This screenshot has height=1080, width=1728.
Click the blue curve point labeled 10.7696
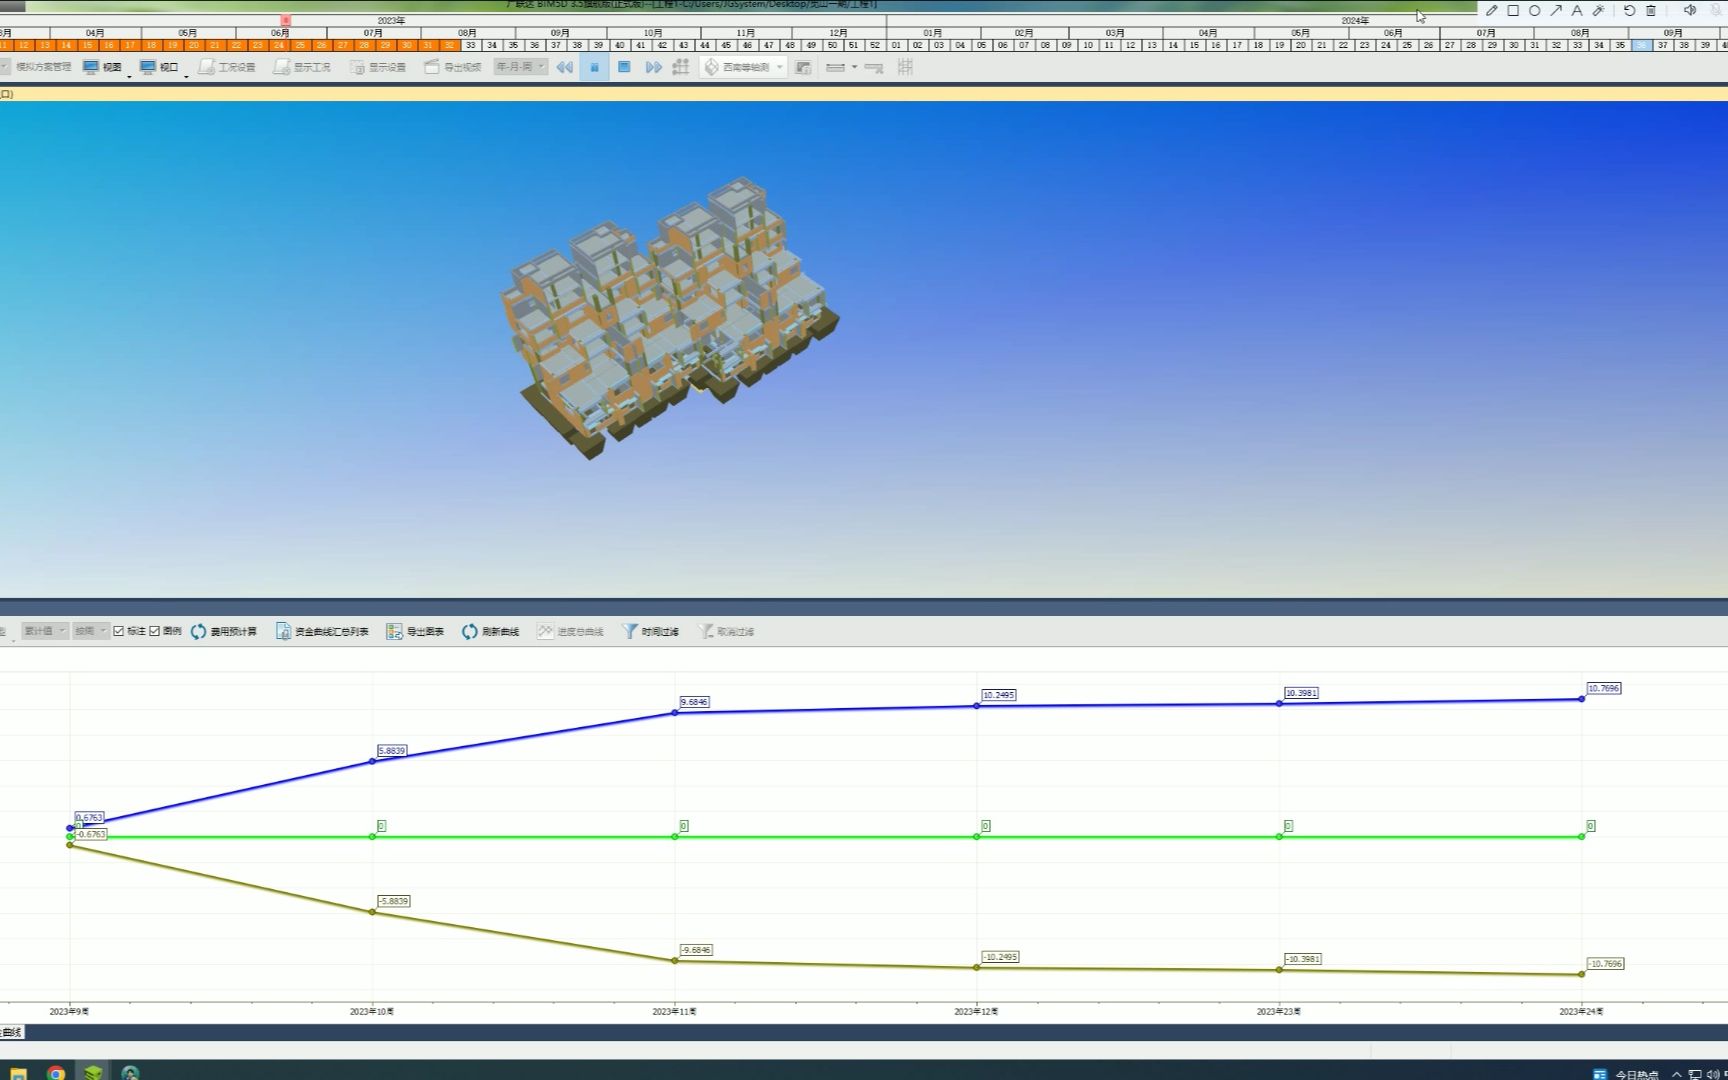tap(1582, 699)
